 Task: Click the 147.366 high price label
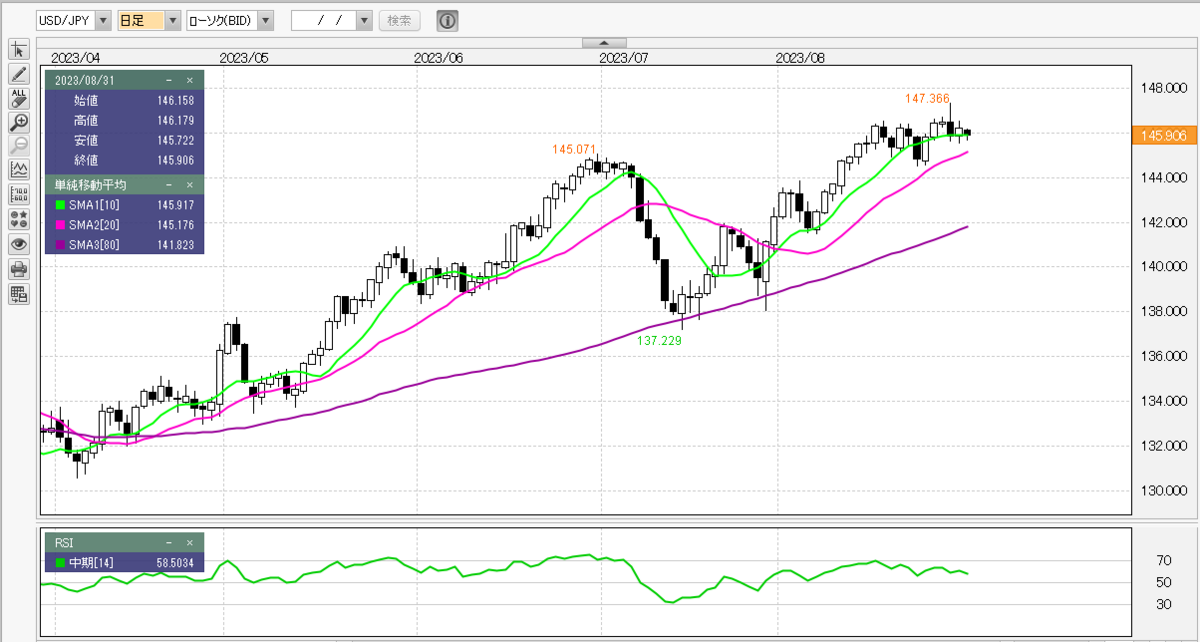(x=927, y=98)
